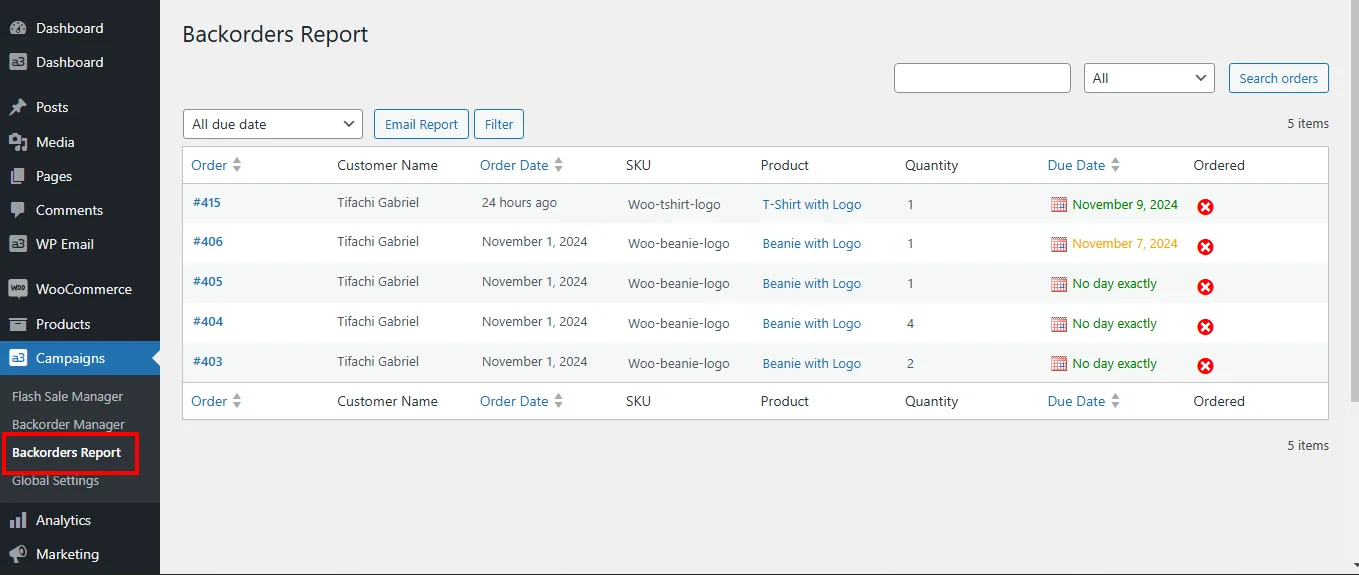1359x575 pixels.
Task: Open WooCommerce from the sidebar icon
Action: 18,289
